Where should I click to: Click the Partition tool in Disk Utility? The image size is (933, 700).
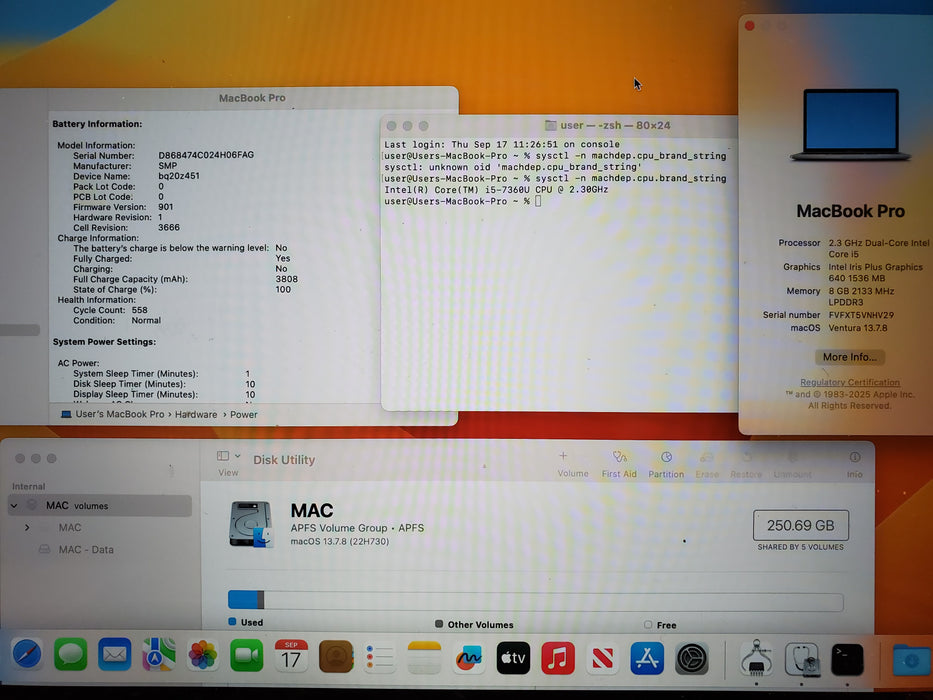click(x=666, y=464)
